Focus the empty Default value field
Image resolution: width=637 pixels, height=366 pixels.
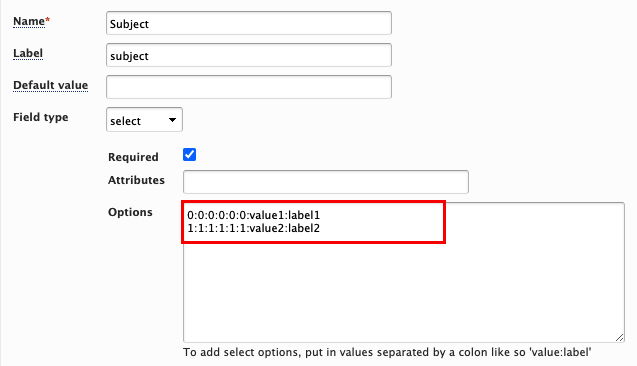249,87
